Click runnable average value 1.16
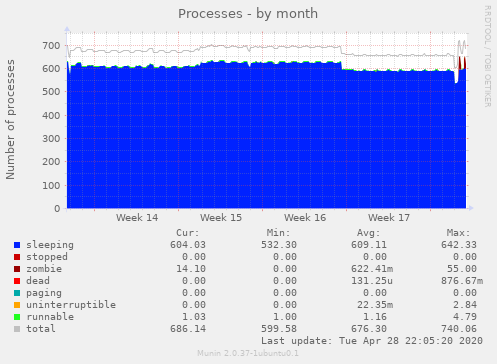The width and height of the screenshot is (497, 364). pos(375,317)
